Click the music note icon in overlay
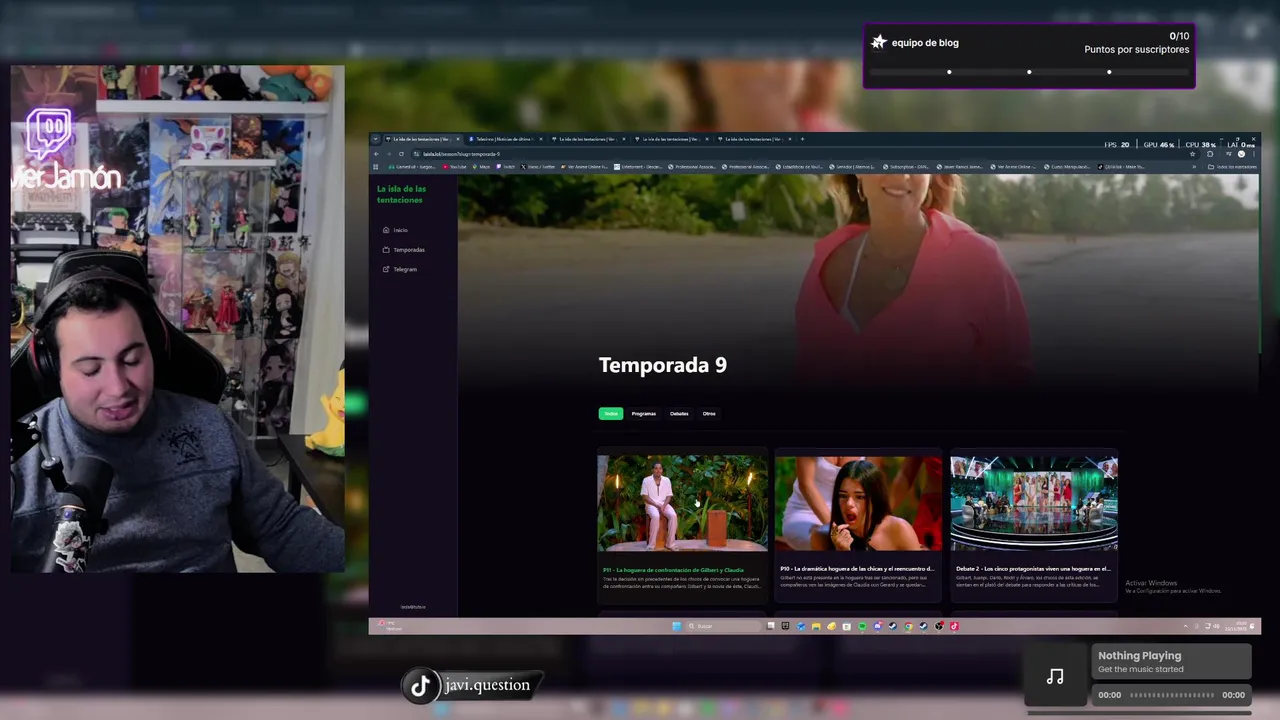 tap(1055, 677)
